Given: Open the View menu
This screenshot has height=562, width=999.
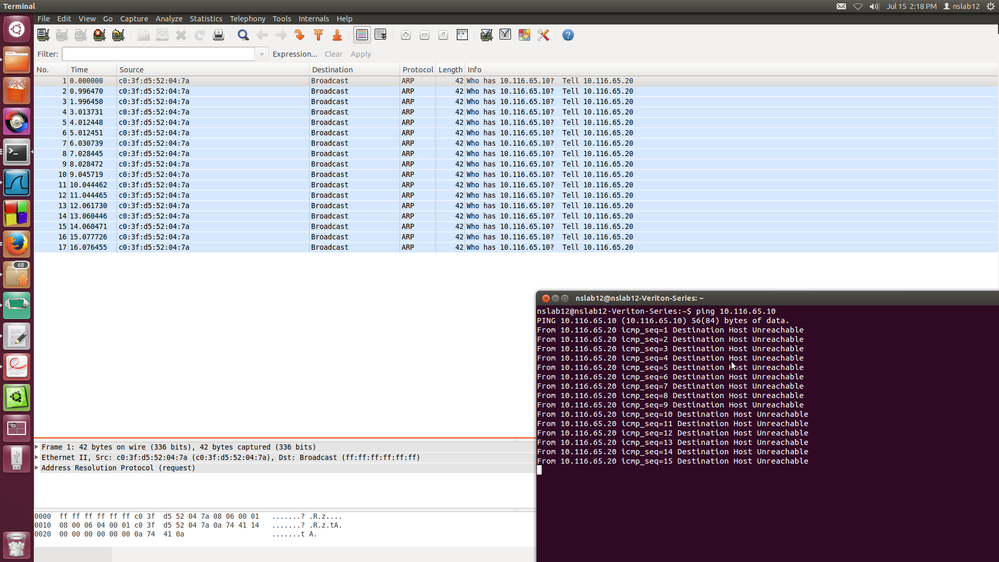Looking at the screenshot, I should [x=87, y=18].
